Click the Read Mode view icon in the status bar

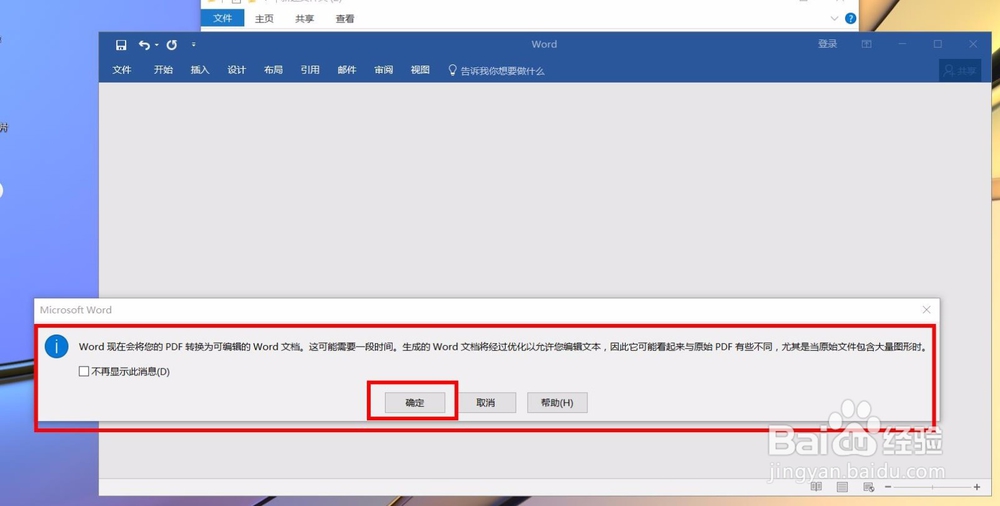pos(816,487)
